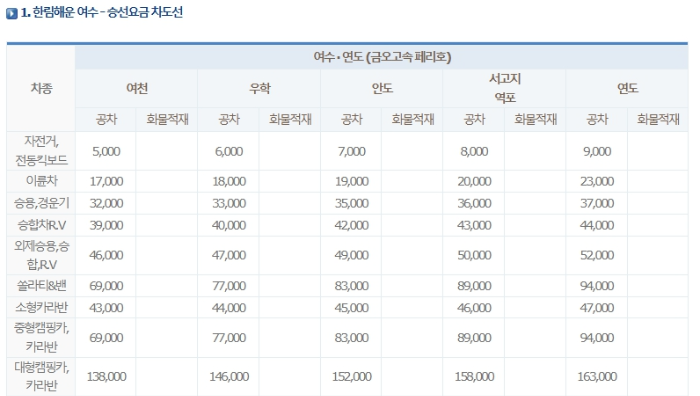This screenshot has height=396, width=700.
Task: Click the '중형캠핑카, 카라반' row label
Action: click(x=41, y=337)
